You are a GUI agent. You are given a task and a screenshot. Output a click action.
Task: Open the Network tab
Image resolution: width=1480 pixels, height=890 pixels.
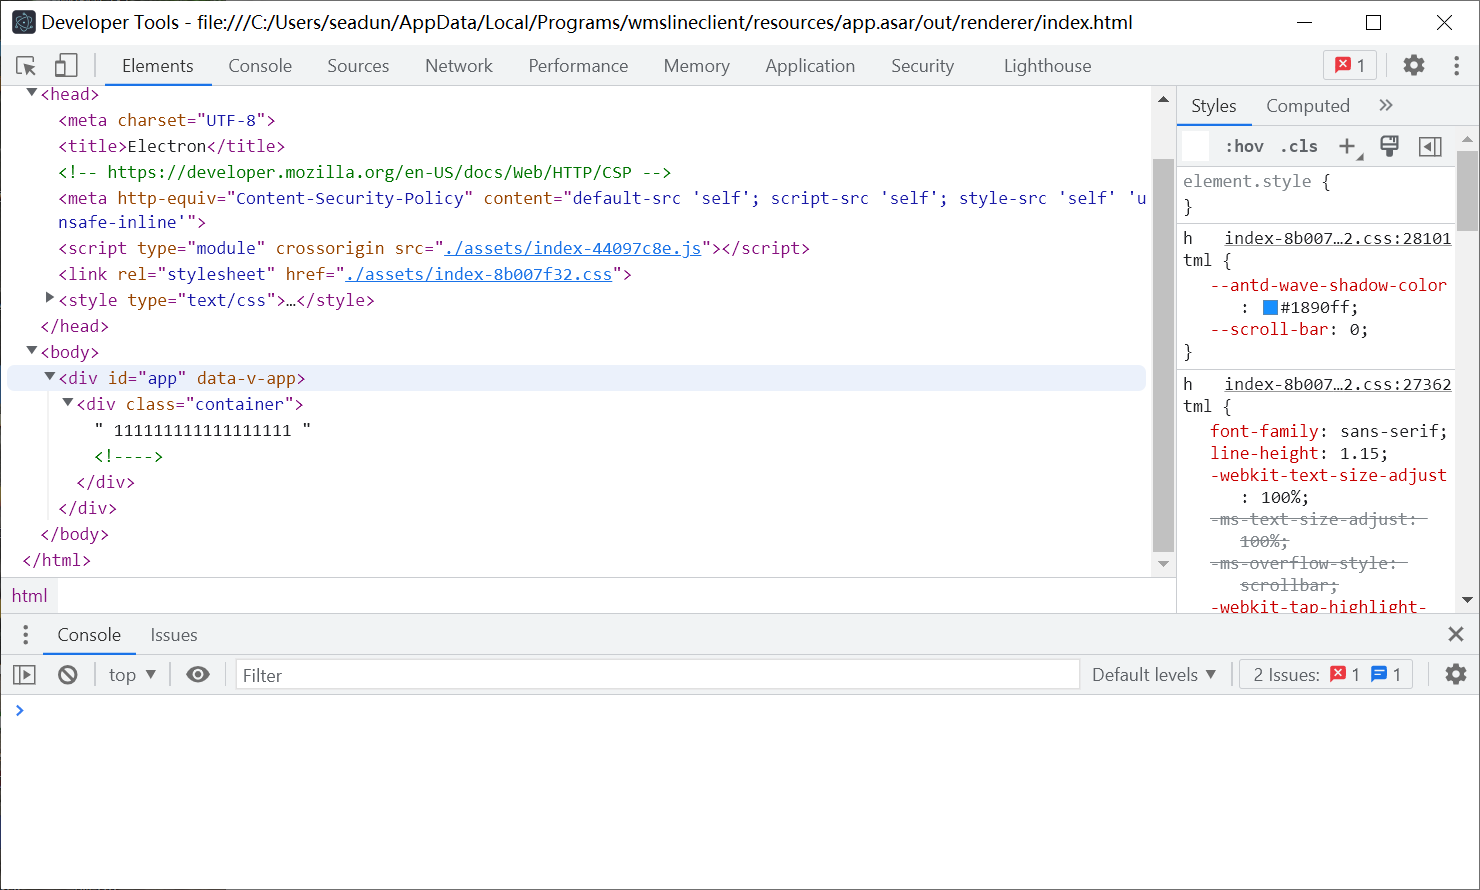459,66
